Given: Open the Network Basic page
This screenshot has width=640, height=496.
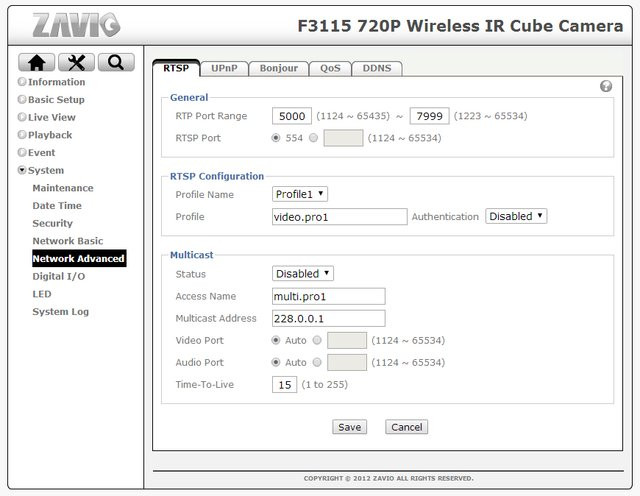Looking at the screenshot, I should 68,241.
